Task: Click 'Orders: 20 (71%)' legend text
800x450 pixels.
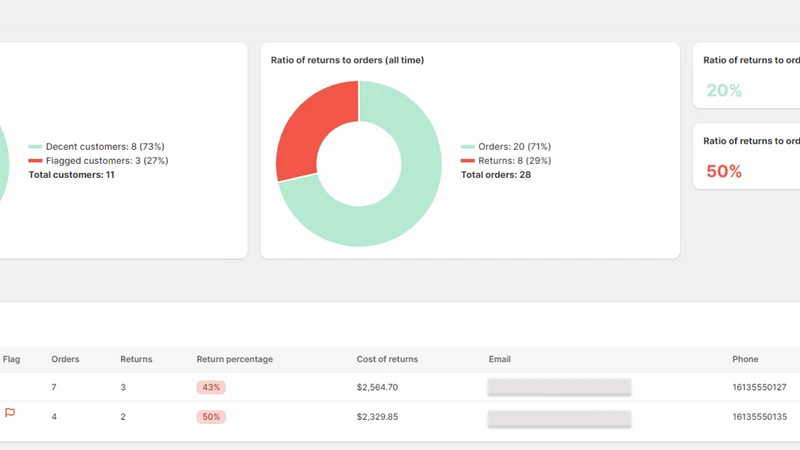Action: coord(514,146)
